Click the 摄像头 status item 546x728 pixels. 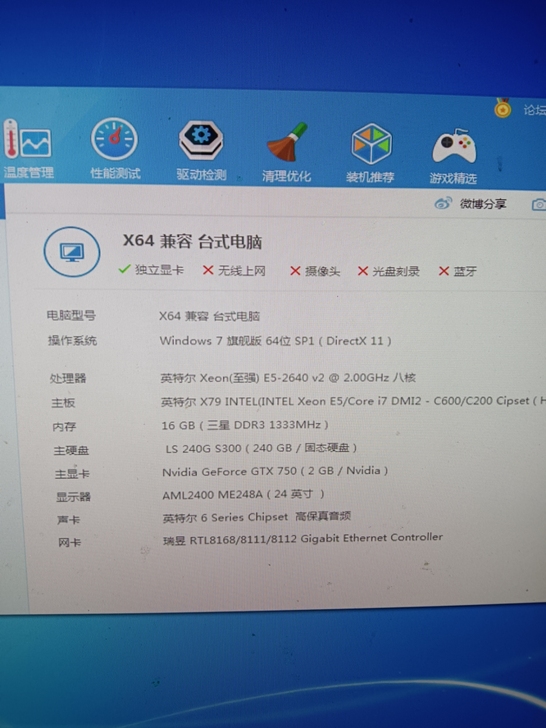(x=315, y=271)
